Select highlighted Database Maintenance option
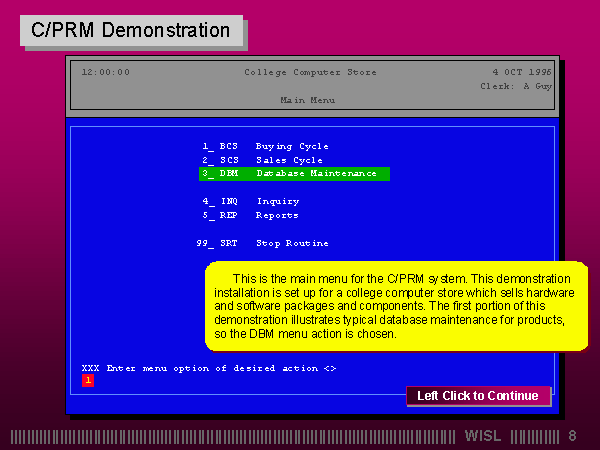Viewport: 600px width, 450px height. click(x=294, y=174)
